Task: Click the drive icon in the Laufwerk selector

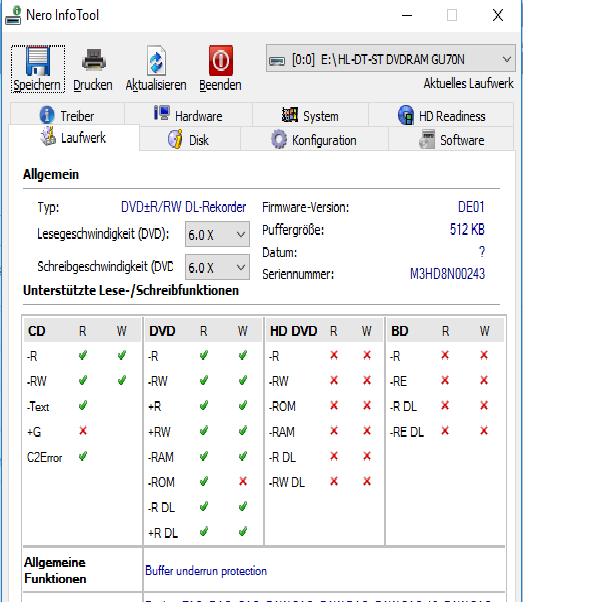Action: (x=277, y=61)
